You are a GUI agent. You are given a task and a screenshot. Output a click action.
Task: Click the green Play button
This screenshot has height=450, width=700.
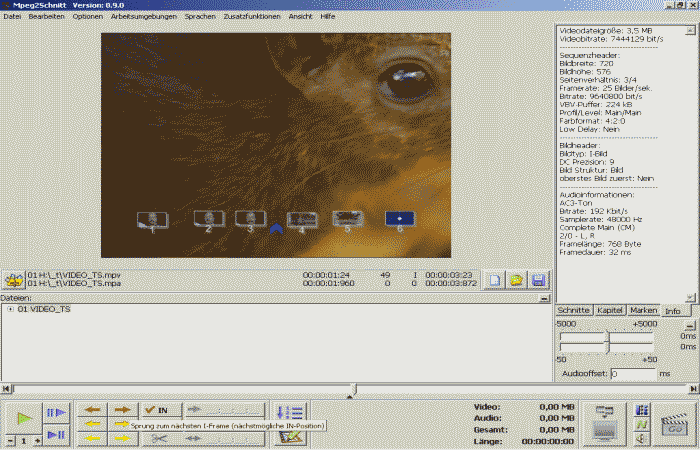click(24, 417)
